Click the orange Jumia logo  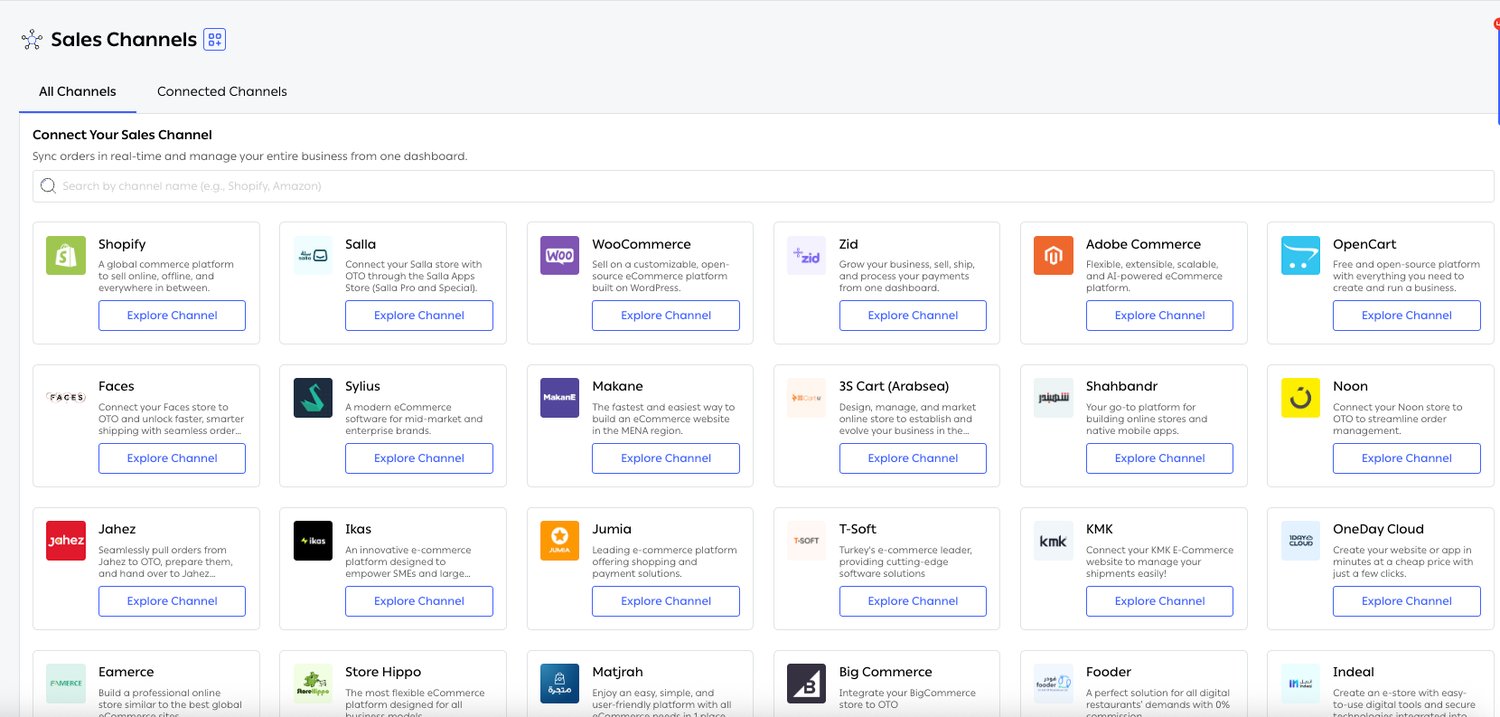(x=560, y=541)
